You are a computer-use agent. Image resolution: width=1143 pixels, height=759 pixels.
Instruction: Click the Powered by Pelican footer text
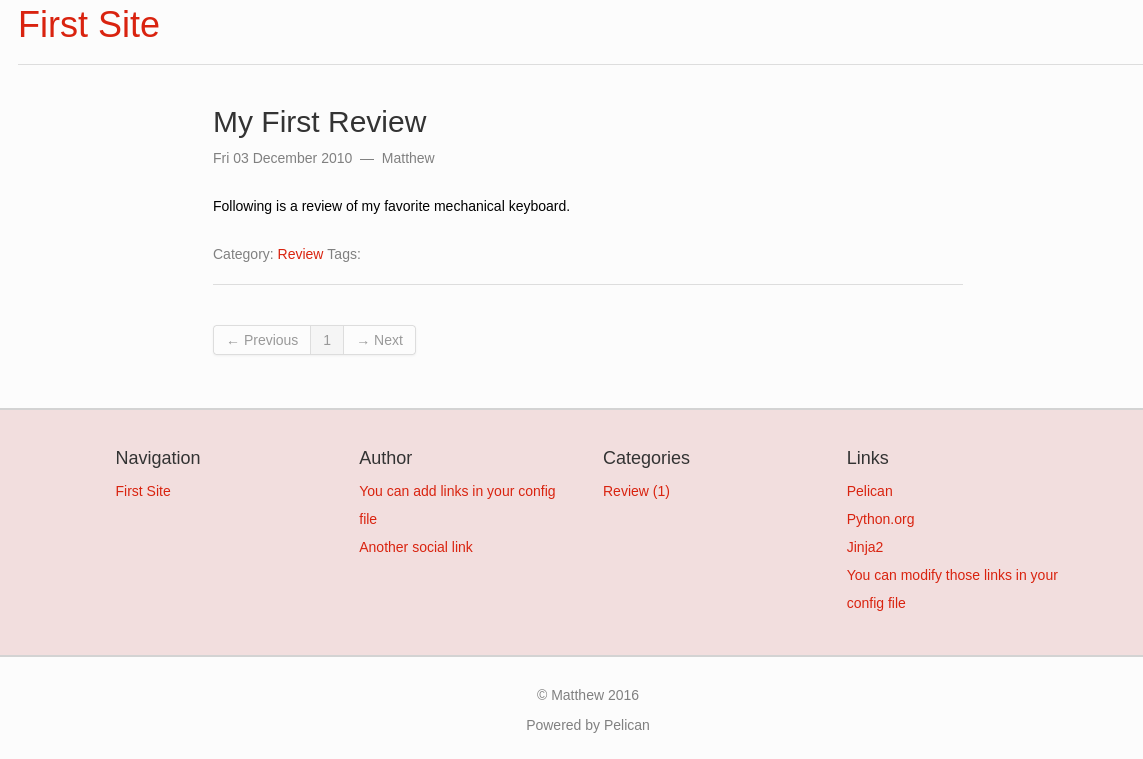click(x=588, y=725)
